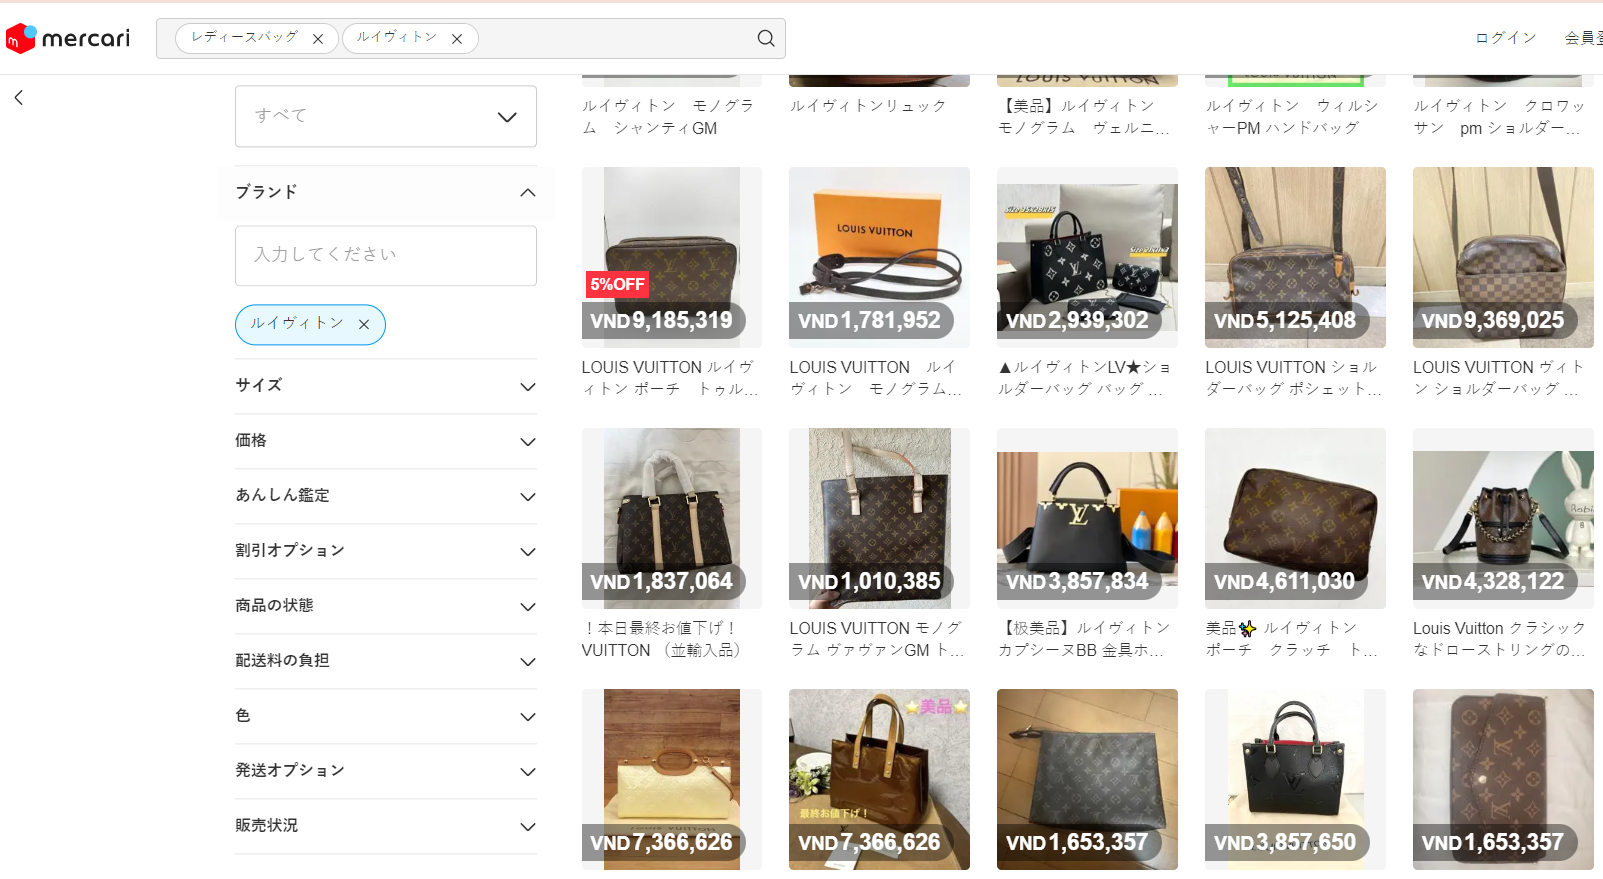Open the VND1,653,357 grey pouch listing

pyautogui.click(x=1087, y=779)
